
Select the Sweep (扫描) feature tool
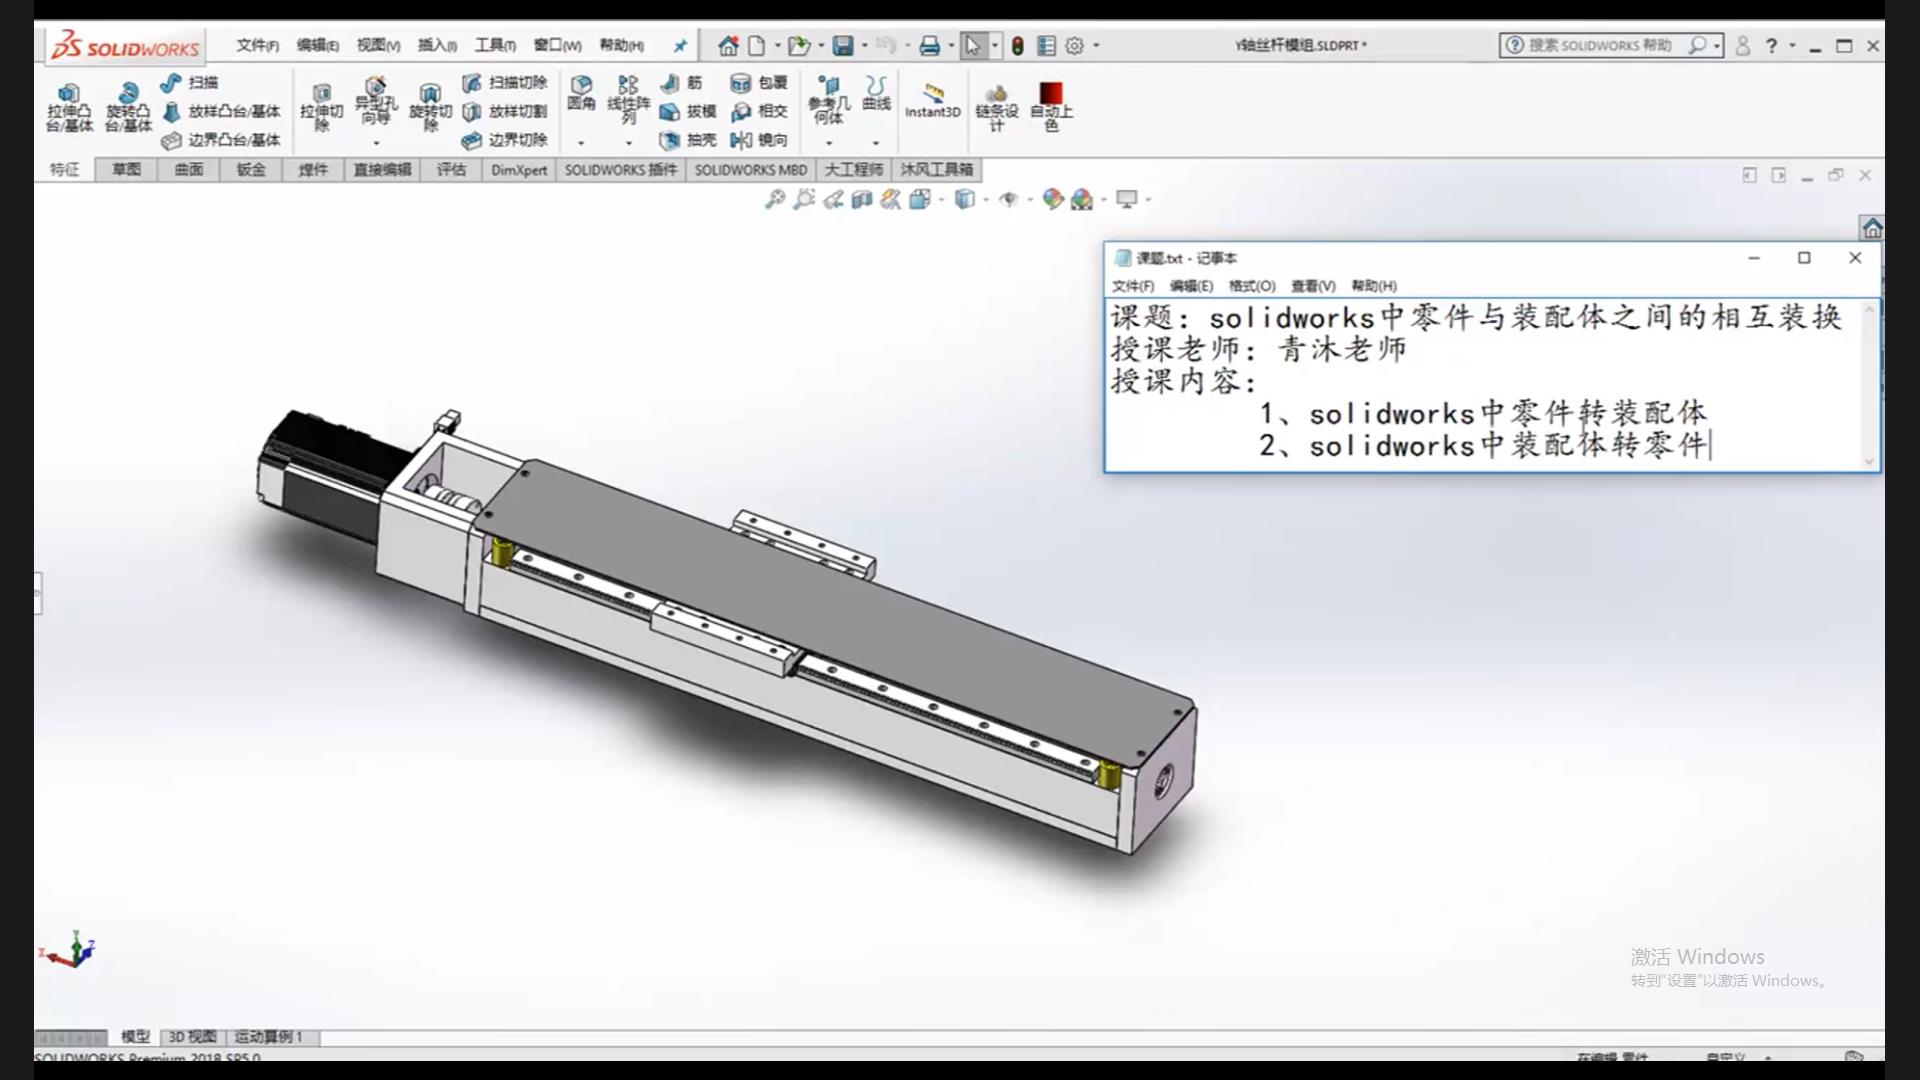pos(190,83)
